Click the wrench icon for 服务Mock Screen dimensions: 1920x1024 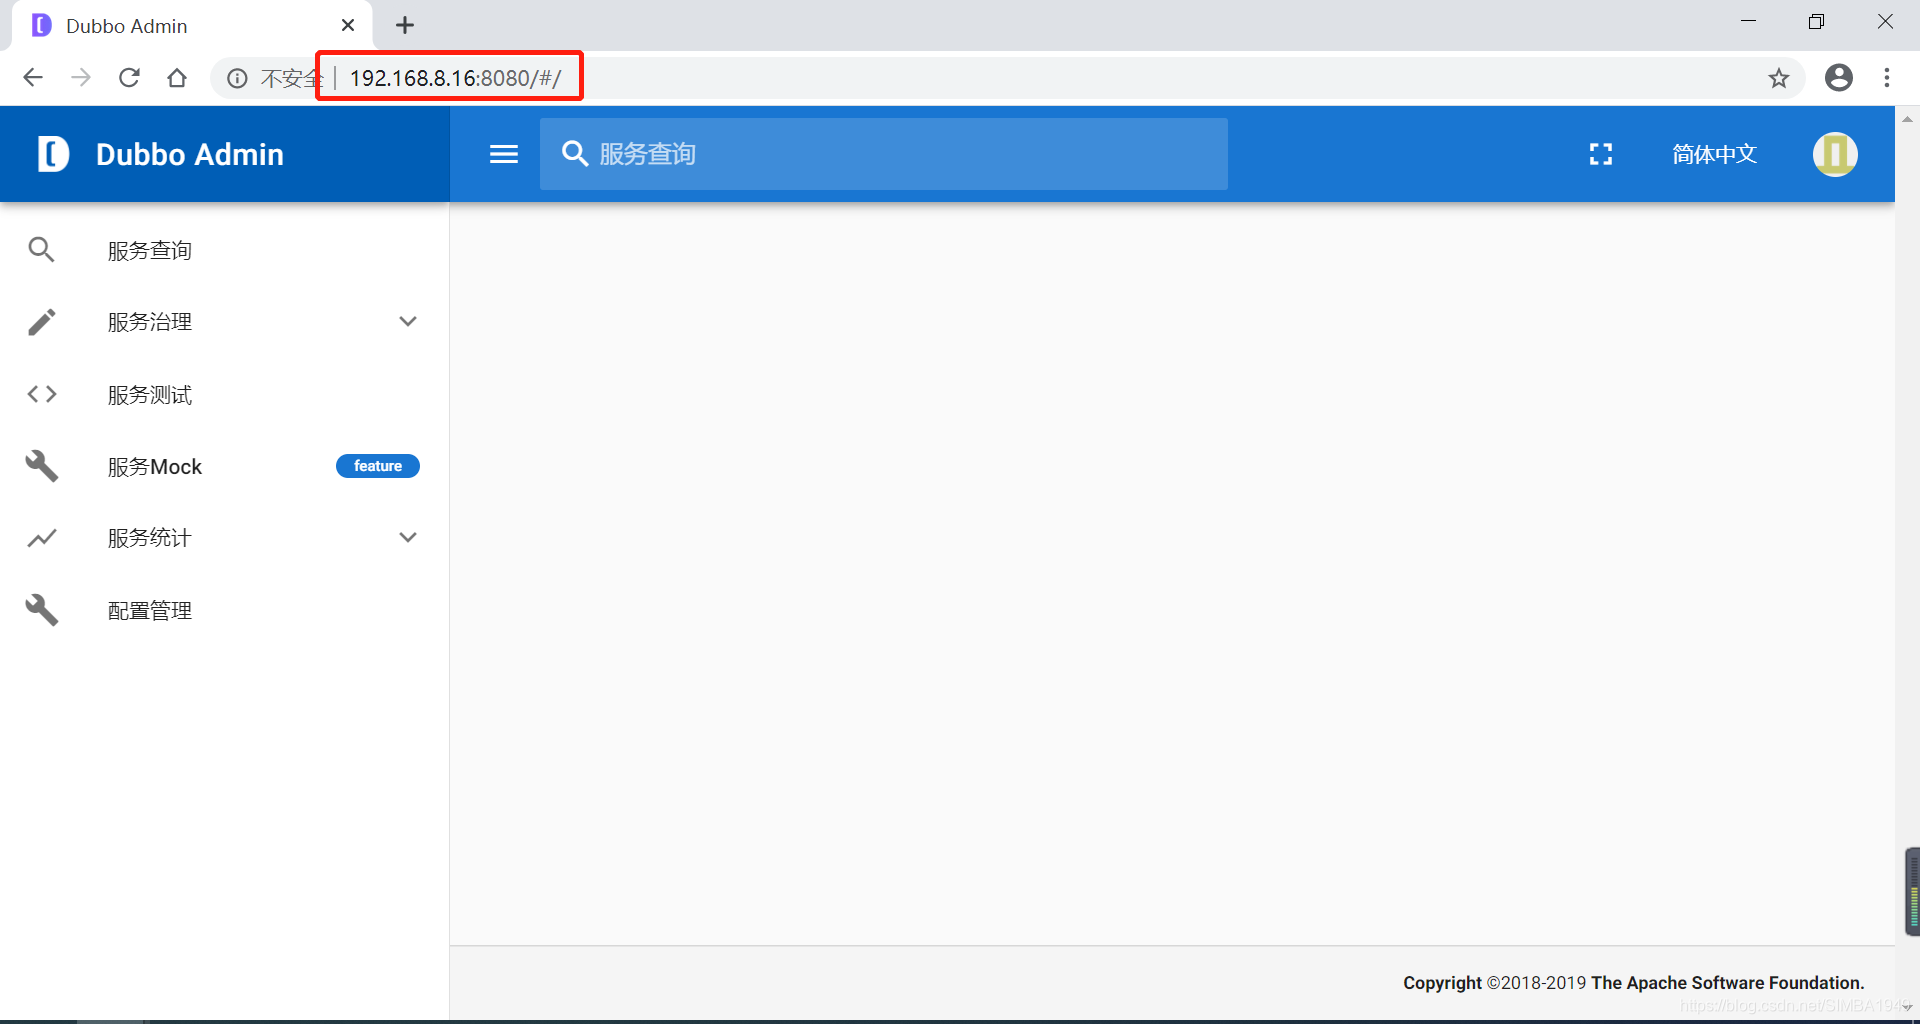(41, 466)
